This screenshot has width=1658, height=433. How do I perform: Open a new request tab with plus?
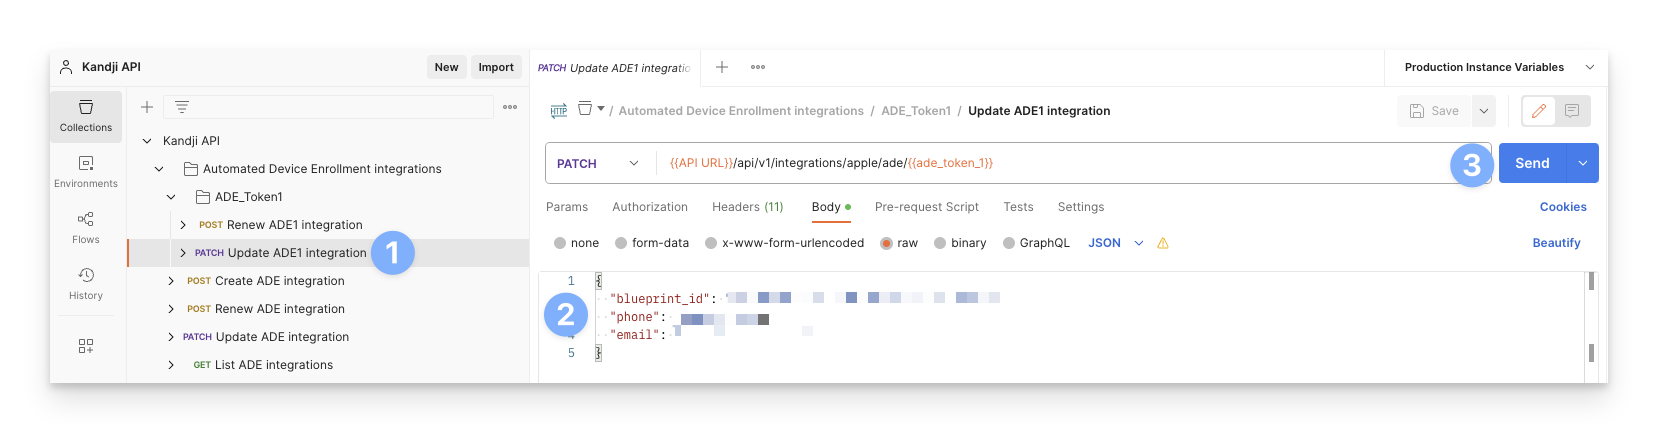pos(722,67)
